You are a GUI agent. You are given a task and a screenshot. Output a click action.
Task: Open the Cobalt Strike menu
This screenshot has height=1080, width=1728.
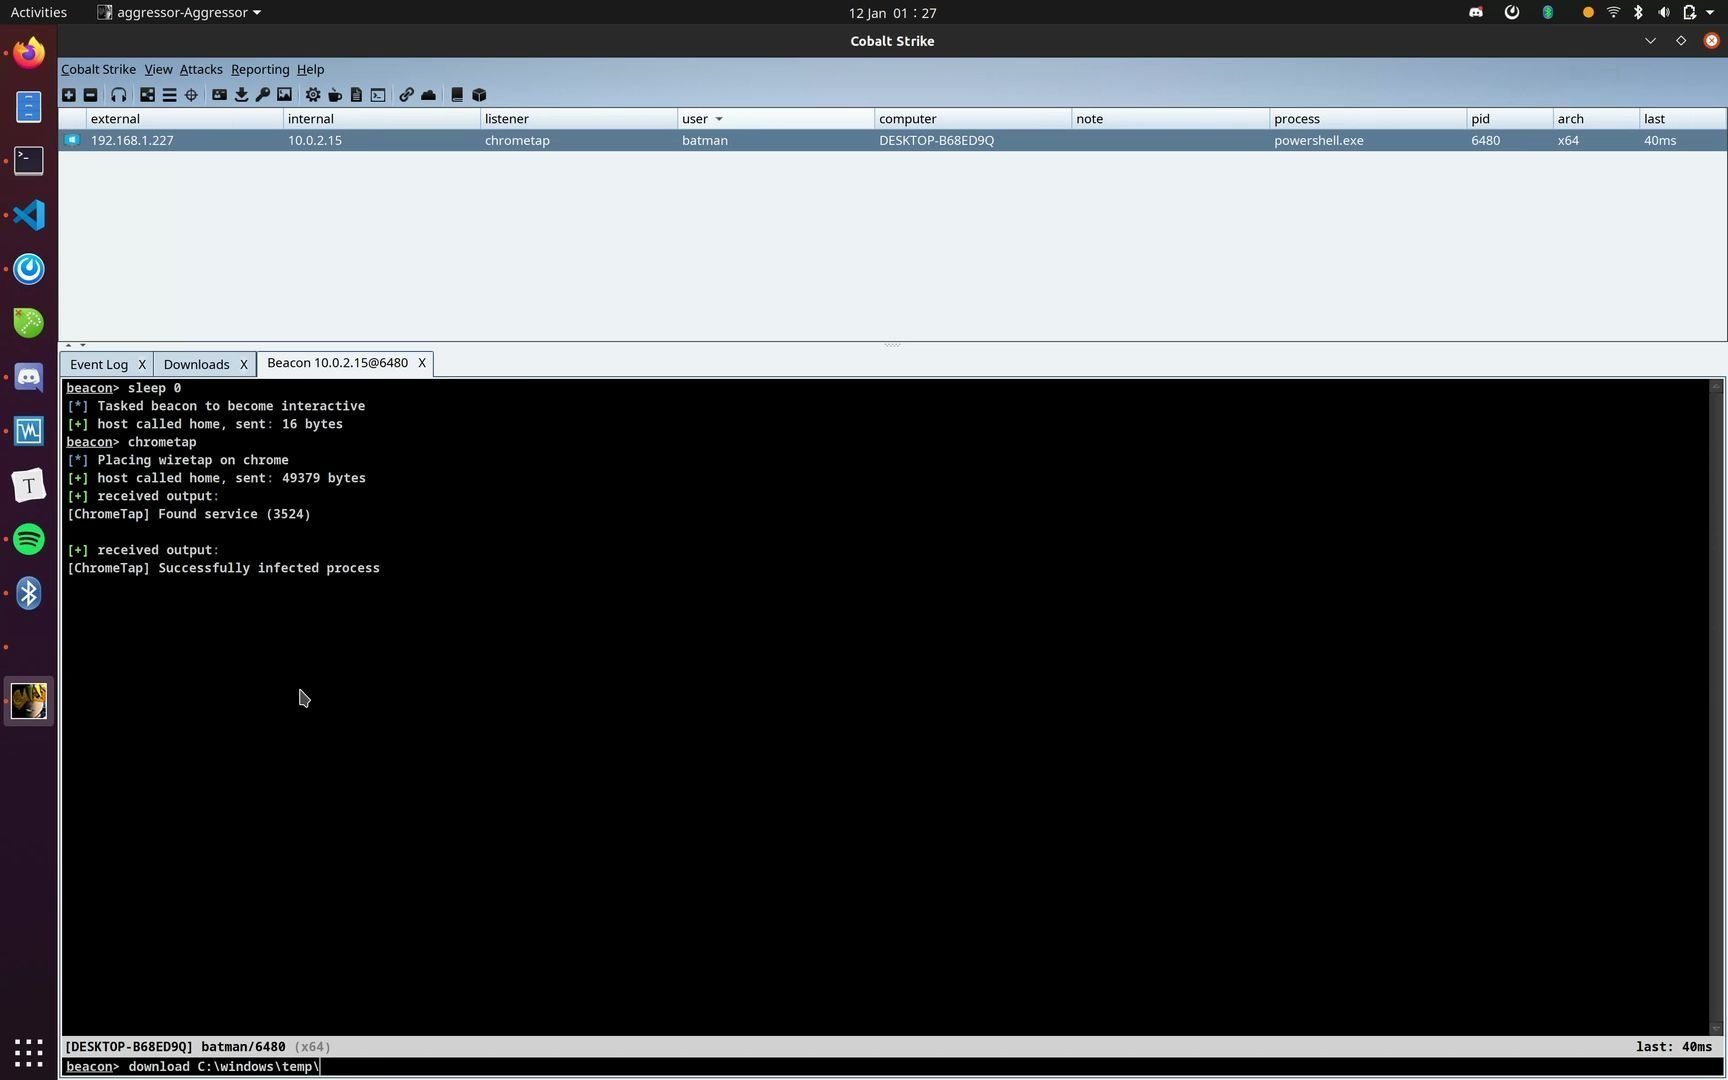tap(98, 69)
